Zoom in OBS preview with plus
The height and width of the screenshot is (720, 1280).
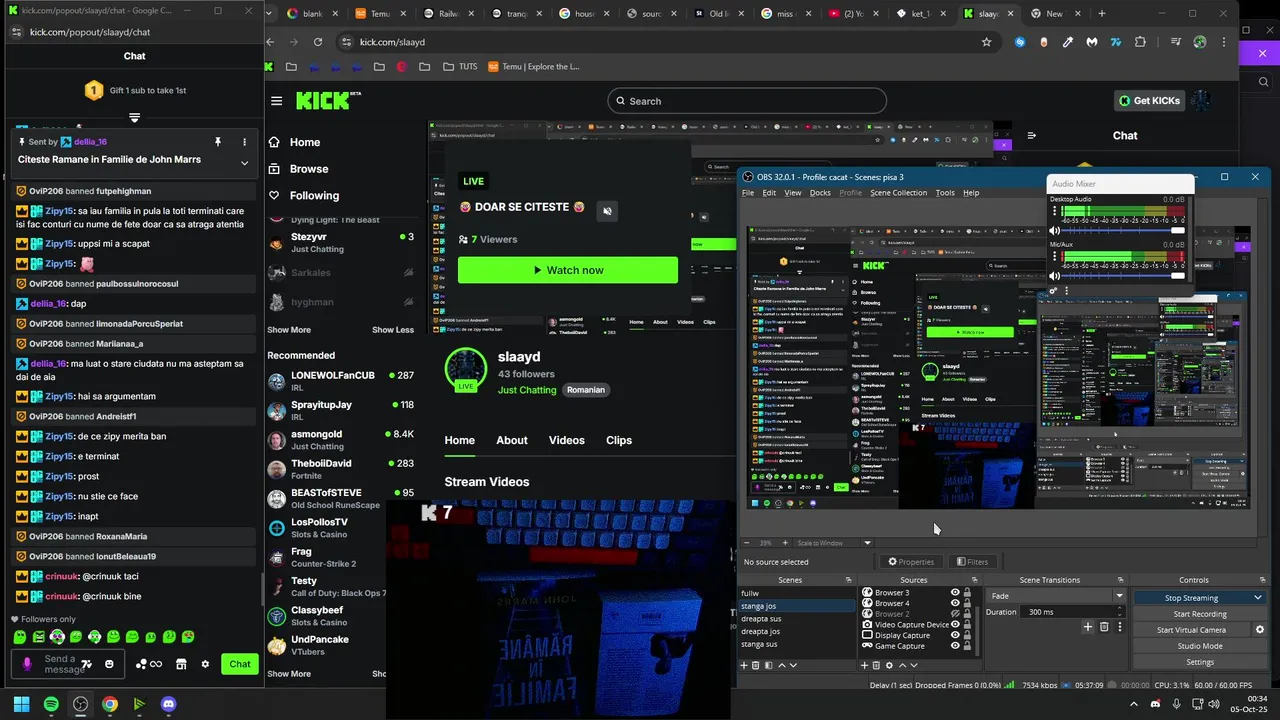784,543
